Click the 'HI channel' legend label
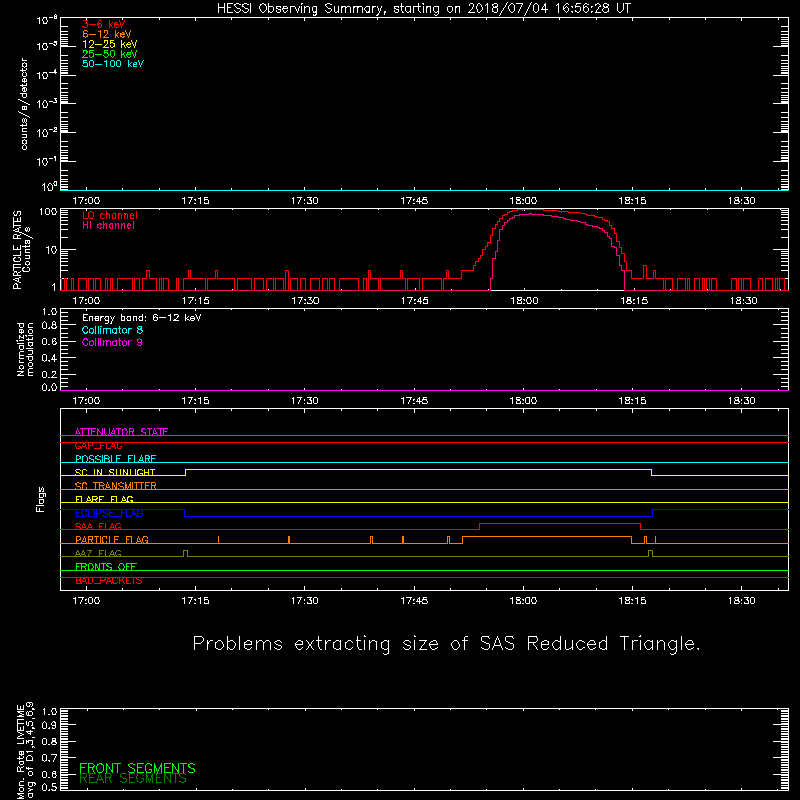This screenshot has width=800, height=800. tap(108, 226)
